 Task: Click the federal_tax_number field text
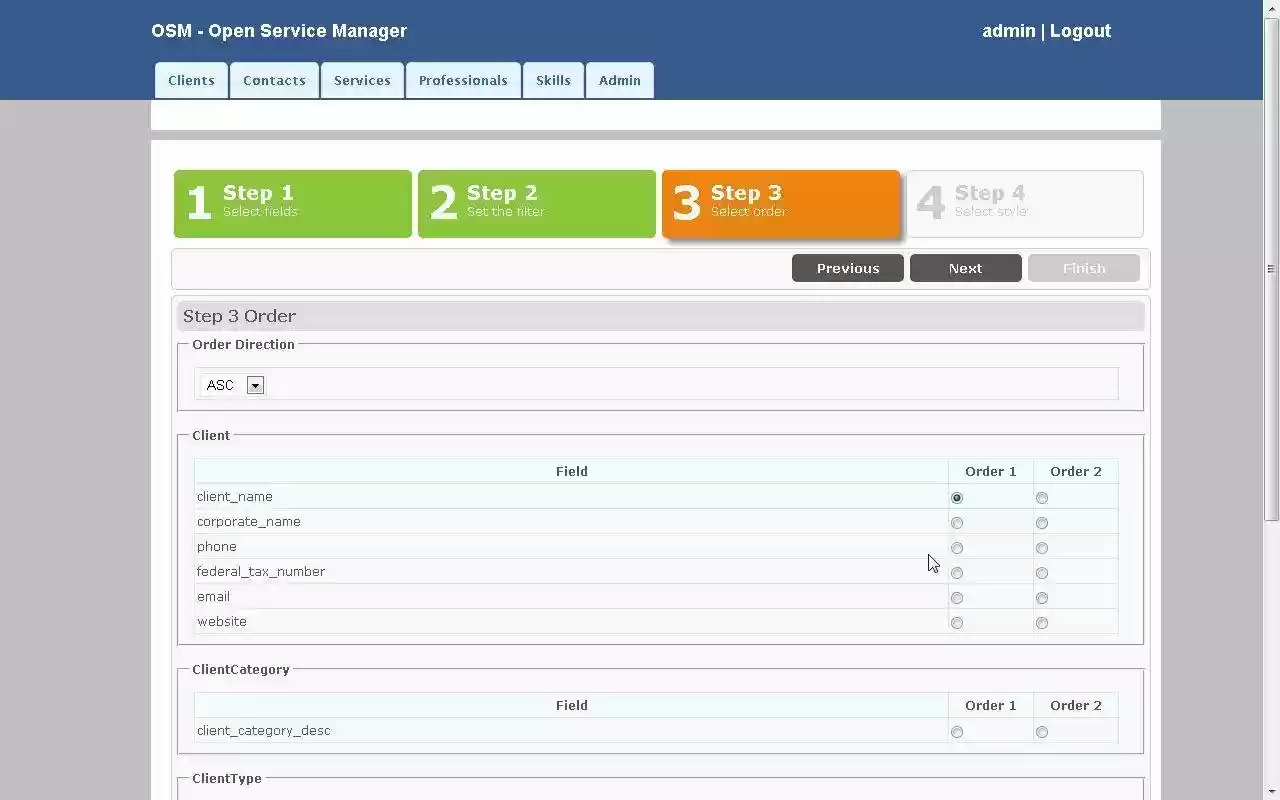(261, 571)
